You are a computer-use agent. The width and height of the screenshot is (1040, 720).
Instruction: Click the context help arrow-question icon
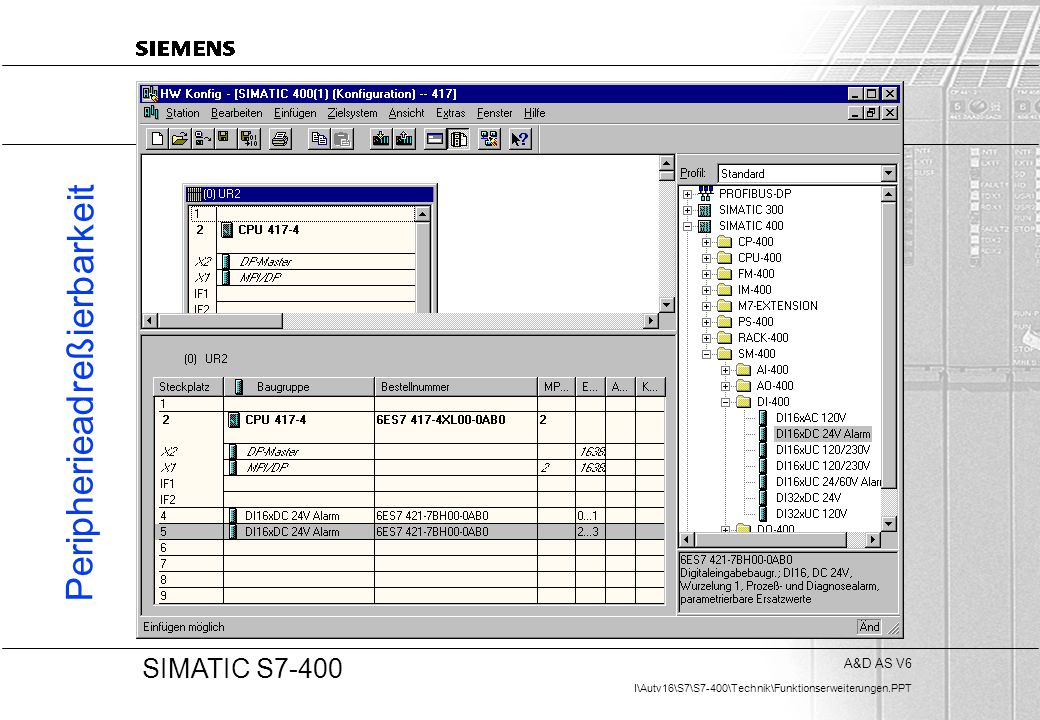point(520,139)
